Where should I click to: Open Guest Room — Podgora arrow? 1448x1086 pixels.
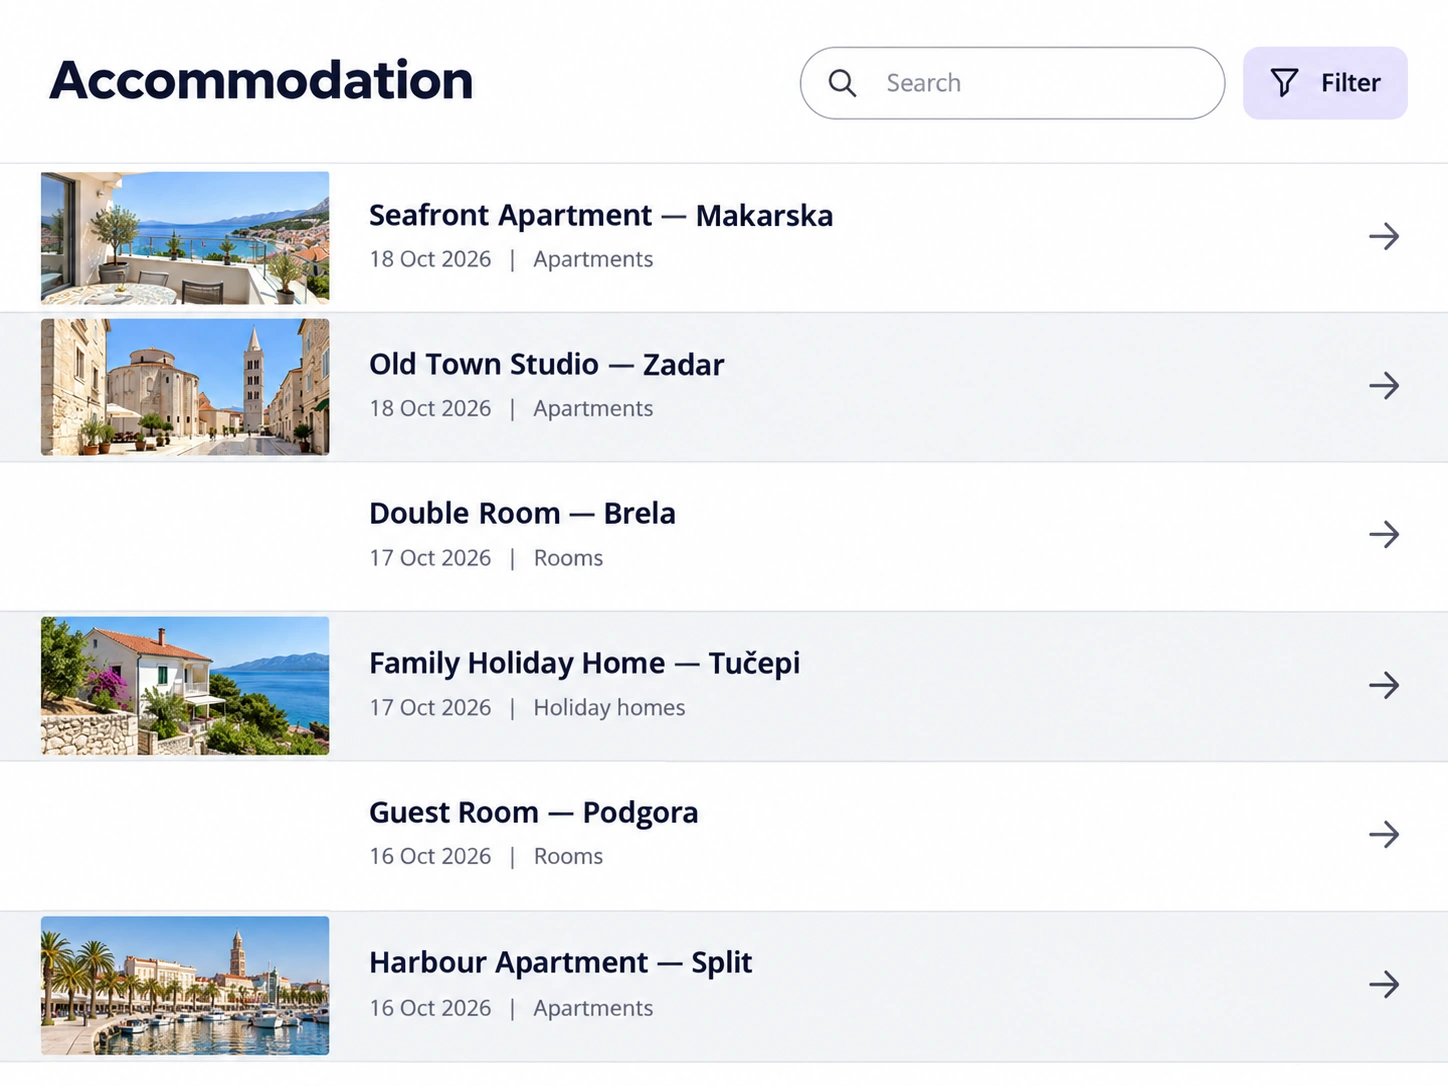pos(1384,834)
